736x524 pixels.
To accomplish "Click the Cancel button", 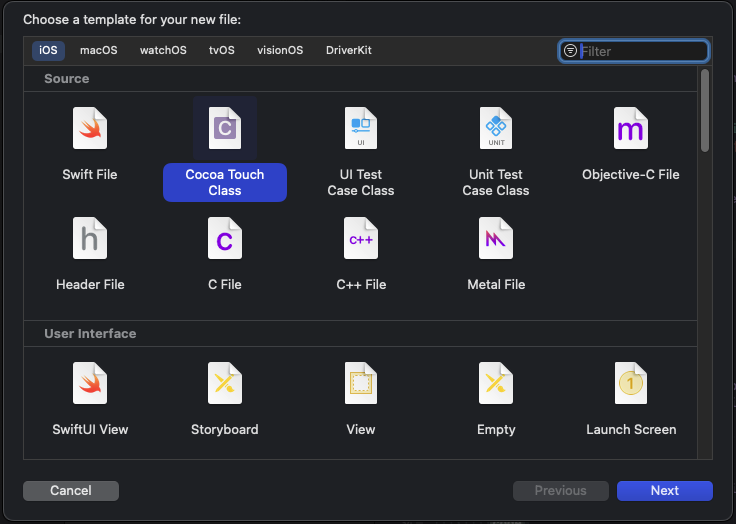I will coord(71,491).
